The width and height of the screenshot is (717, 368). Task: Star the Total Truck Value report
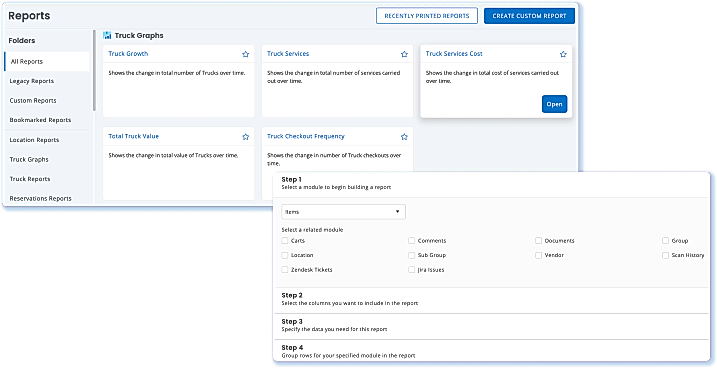(x=246, y=137)
